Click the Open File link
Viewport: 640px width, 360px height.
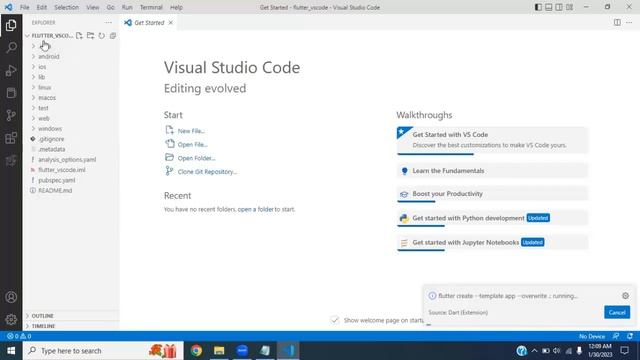(x=193, y=144)
